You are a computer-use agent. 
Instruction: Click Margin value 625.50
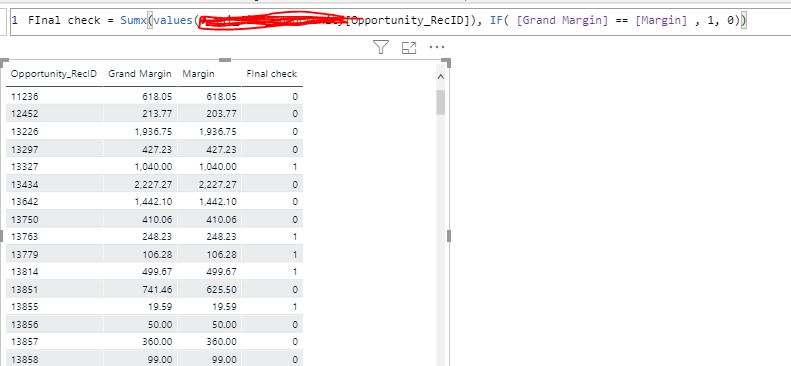pos(221,289)
